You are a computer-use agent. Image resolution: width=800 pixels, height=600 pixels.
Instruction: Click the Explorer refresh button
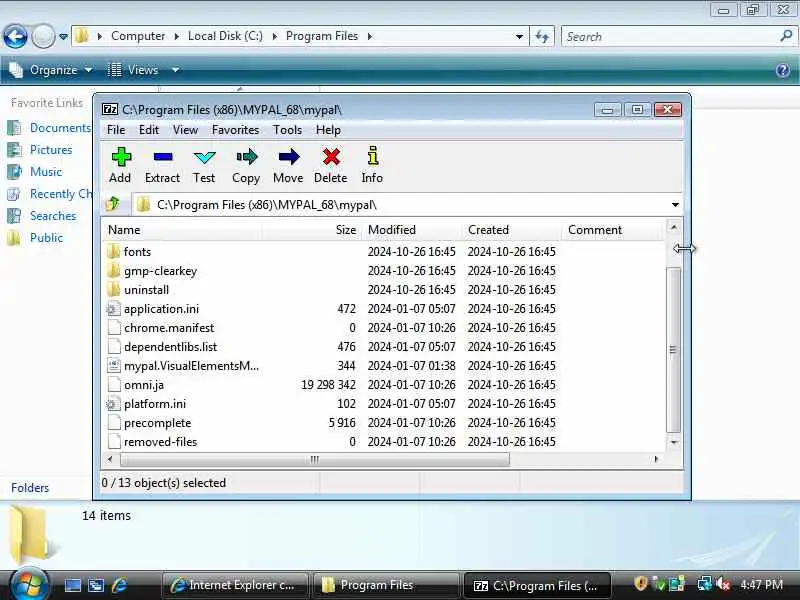542,36
